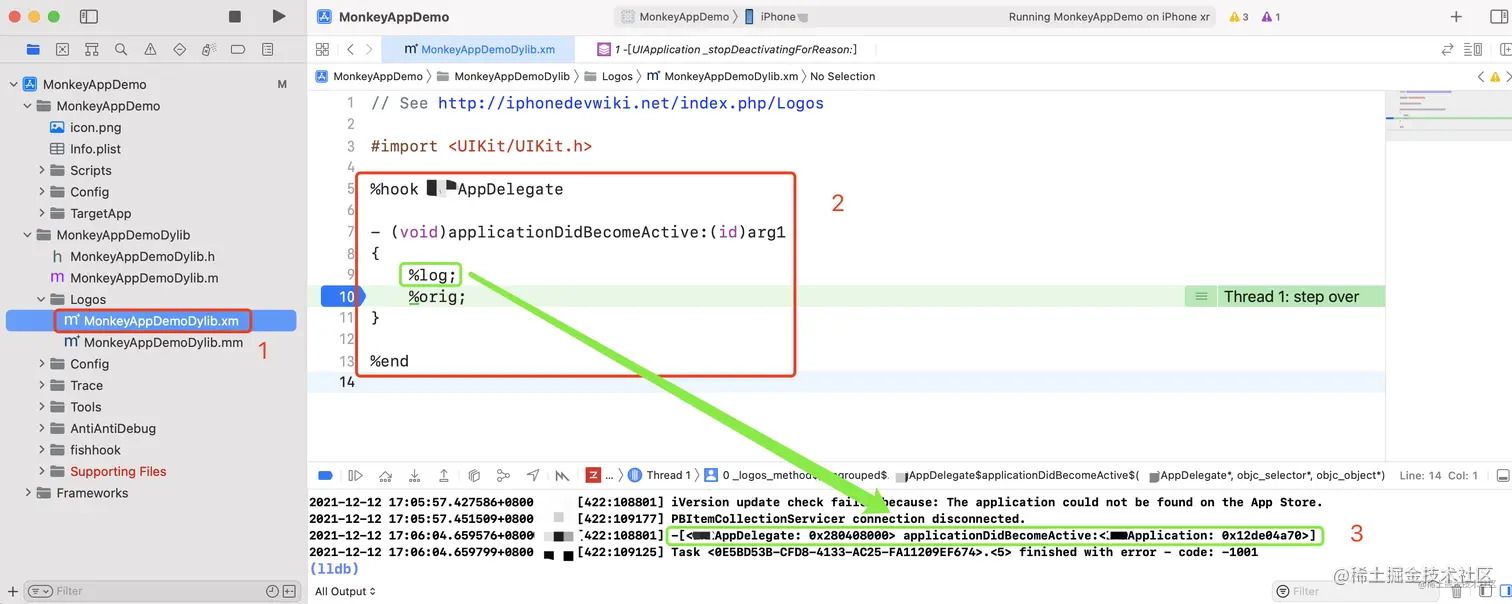Collapse the navigator panel toggle

[89, 16]
